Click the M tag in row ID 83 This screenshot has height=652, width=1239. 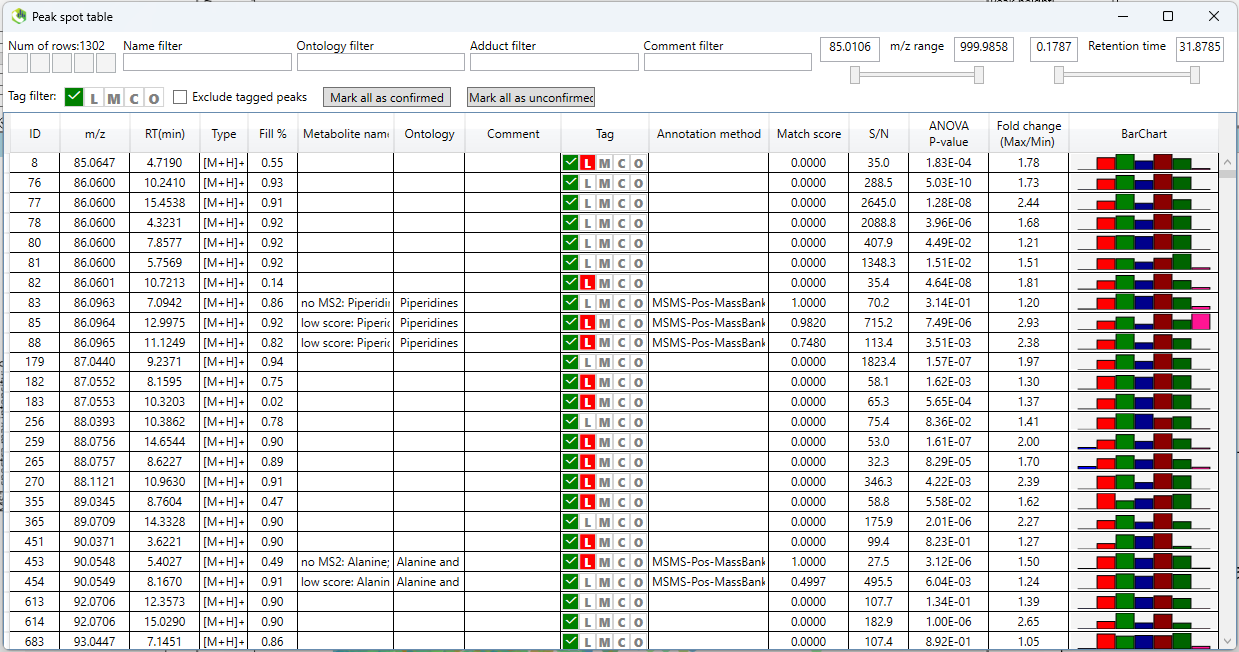[604, 303]
